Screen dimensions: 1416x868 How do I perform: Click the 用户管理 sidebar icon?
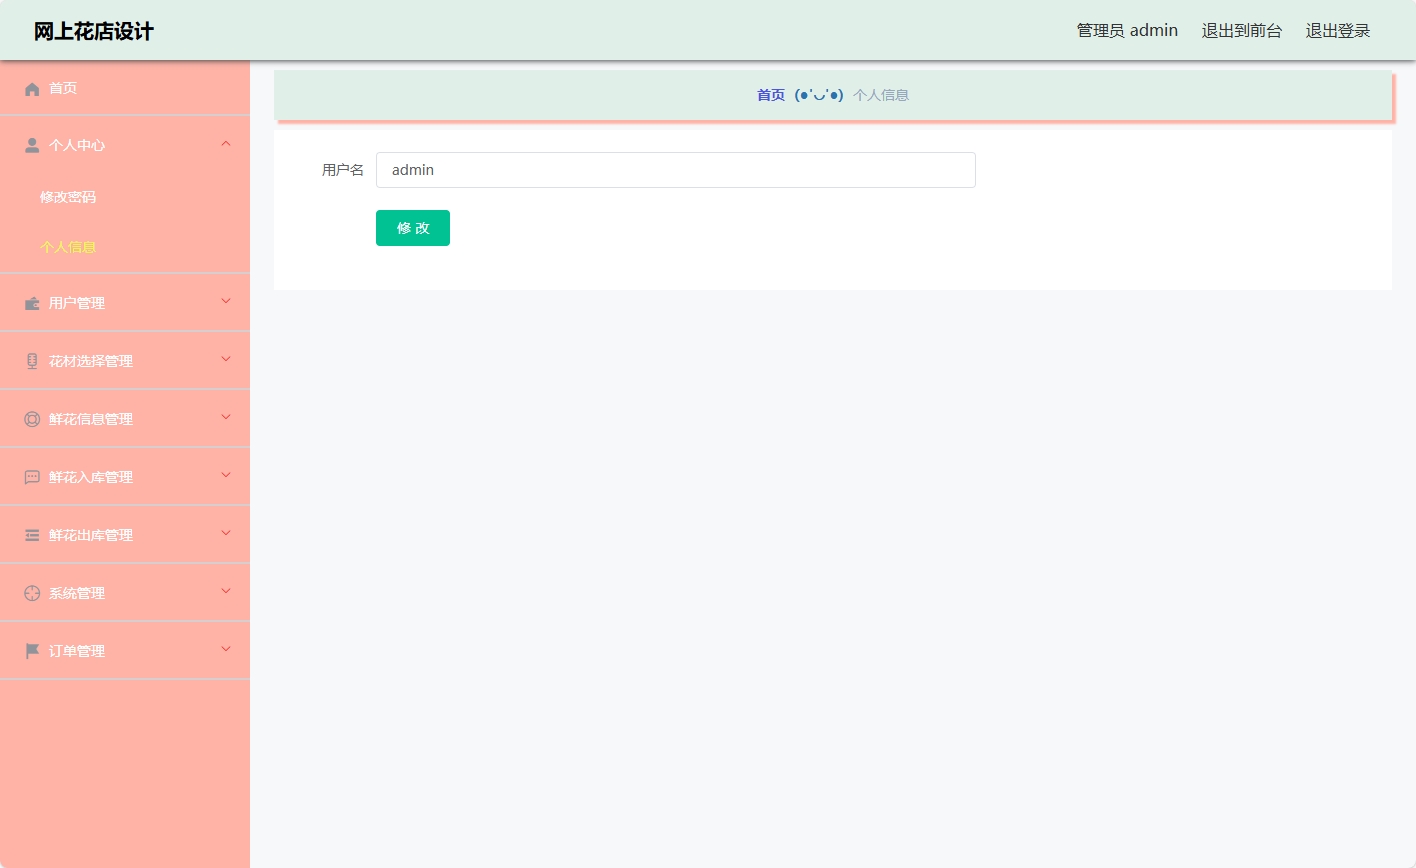click(x=31, y=302)
